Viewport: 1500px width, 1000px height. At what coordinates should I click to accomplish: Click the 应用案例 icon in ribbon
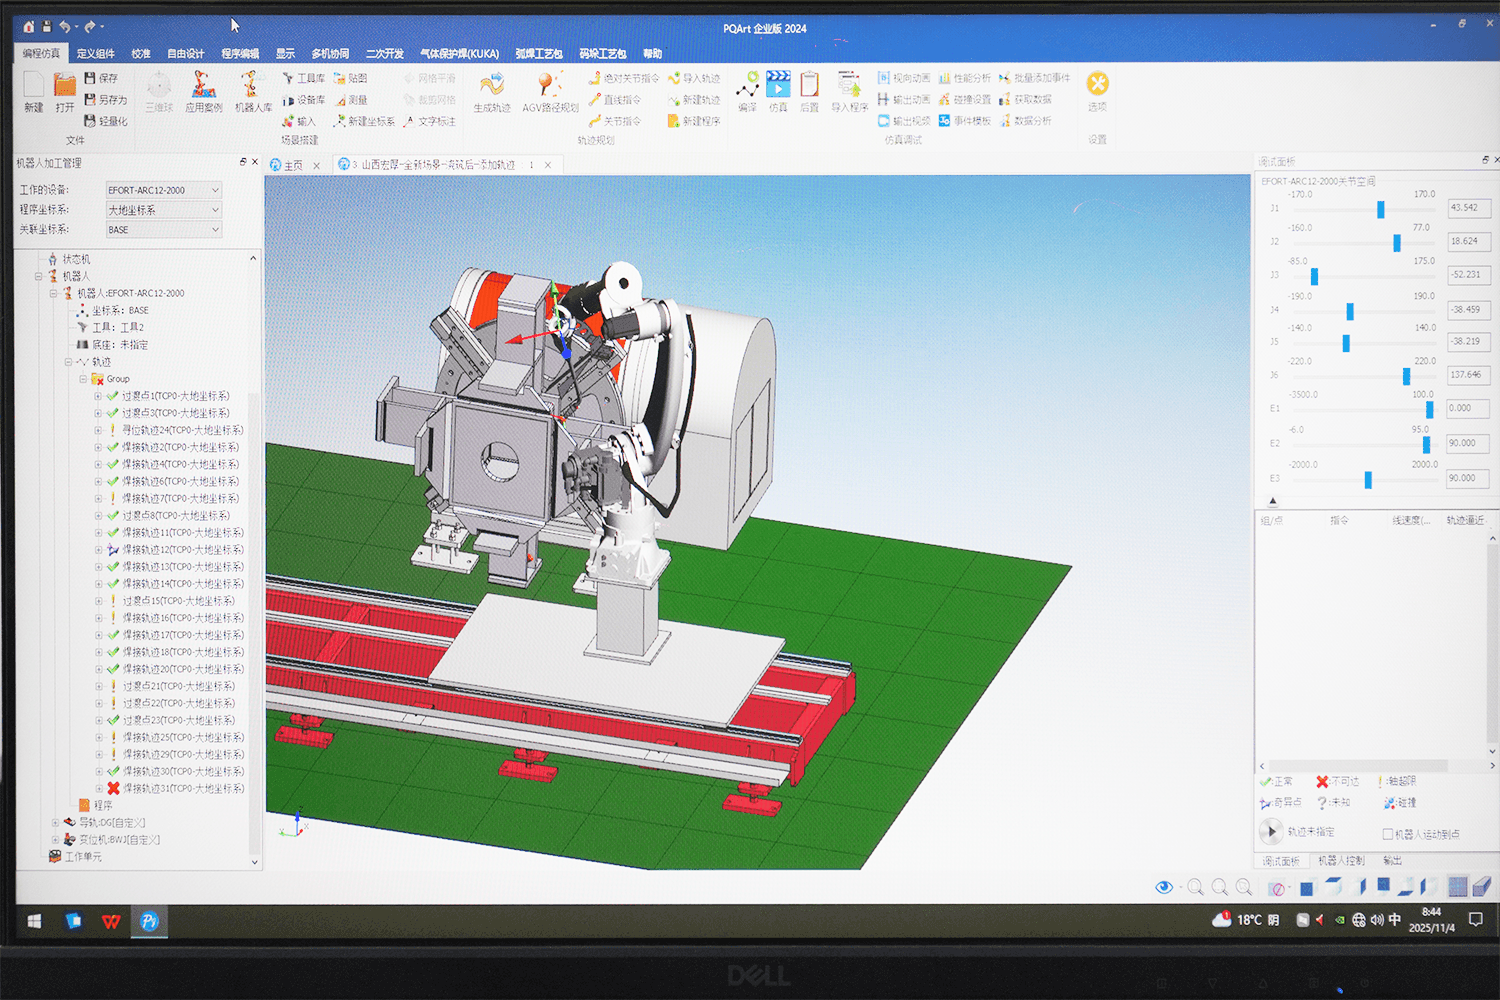pos(204,86)
